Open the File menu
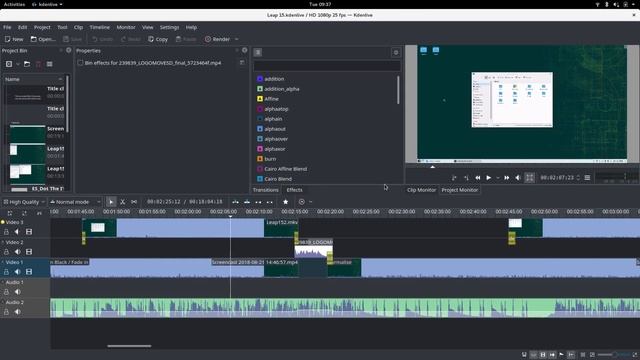640x360 pixels. tap(7, 27)
